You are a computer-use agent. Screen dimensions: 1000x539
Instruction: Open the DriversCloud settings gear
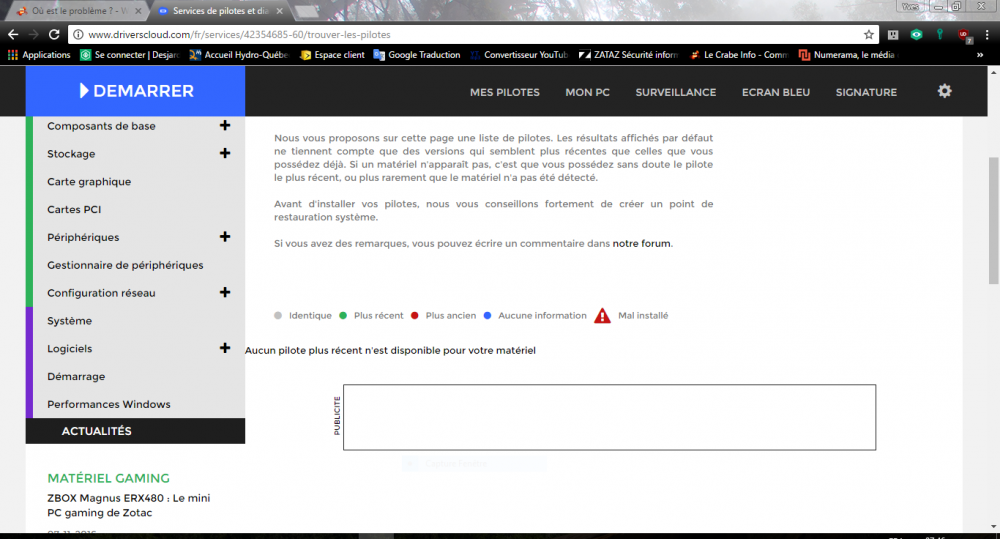(945, 91)
